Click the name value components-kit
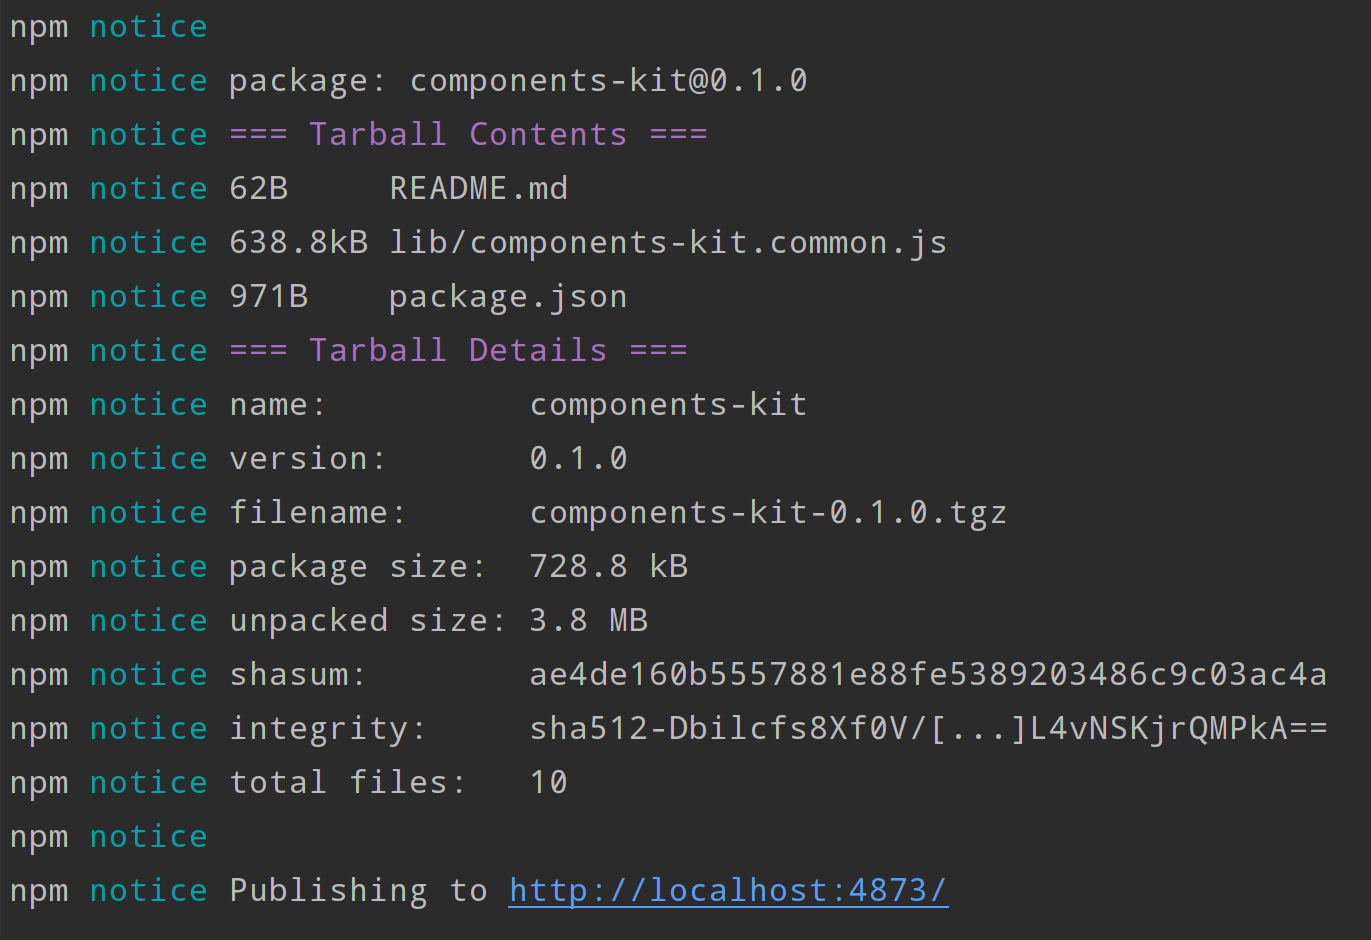This screenshot has width=1371, height=940. 667,404
